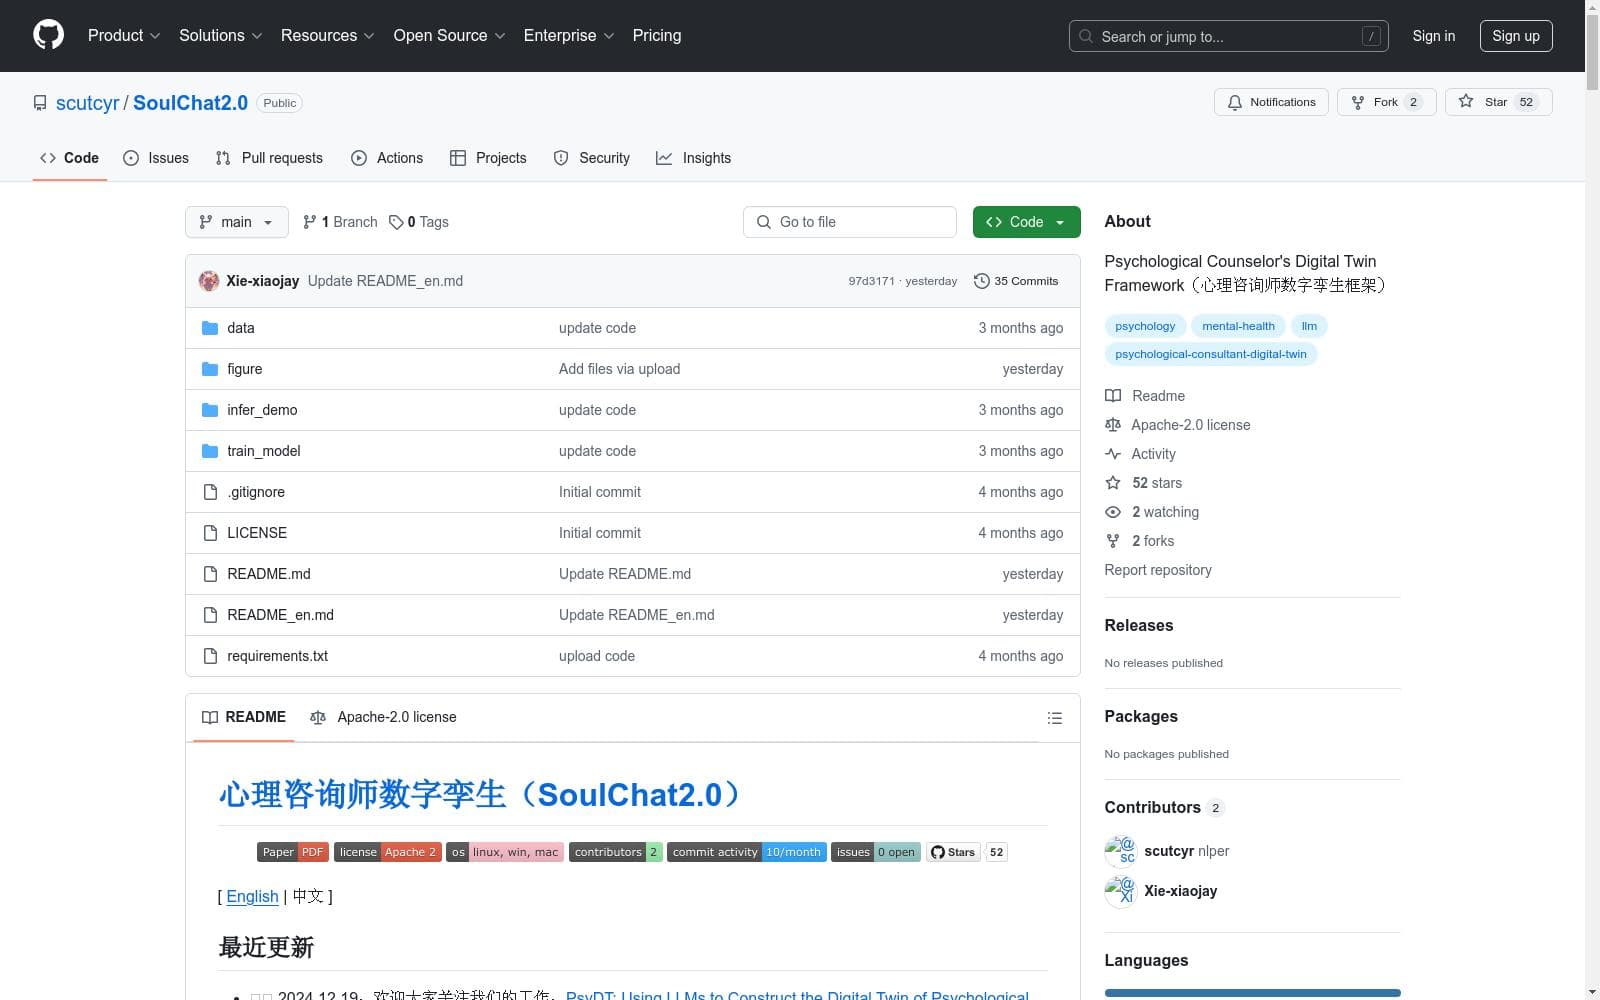The image size is (1600, 1000).
Task: Open the scutcyr owner link
Action: pyautogui.click(x=87, y=103)
